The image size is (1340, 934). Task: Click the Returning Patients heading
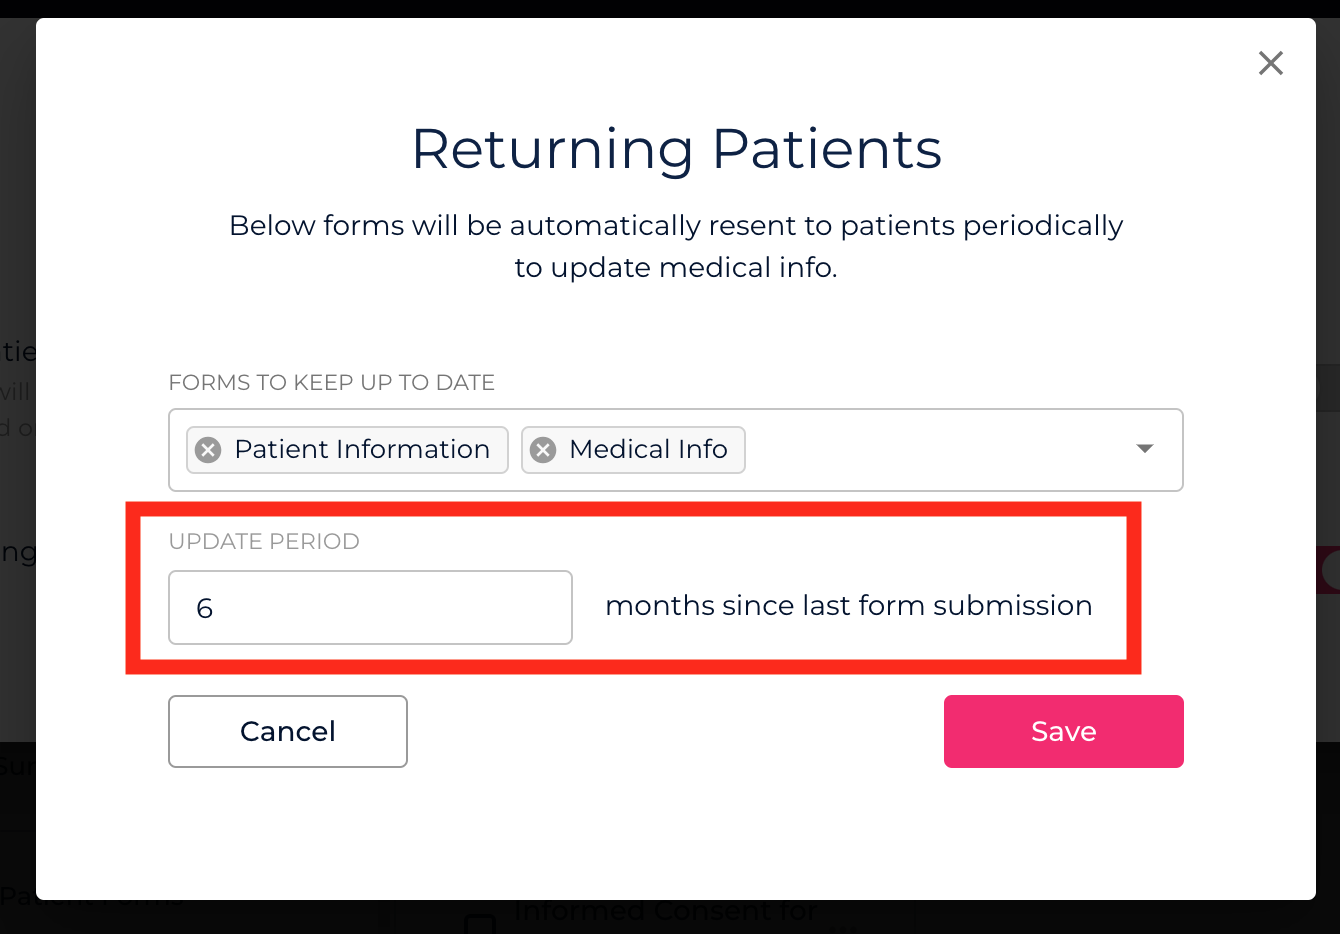coord(676,149)
